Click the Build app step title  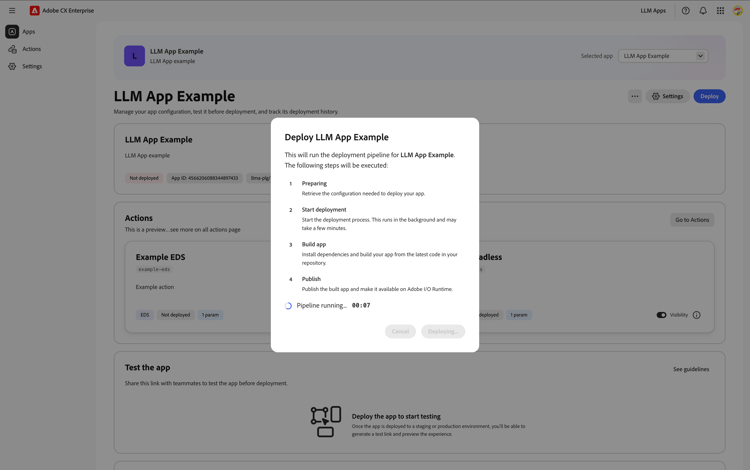314,244
